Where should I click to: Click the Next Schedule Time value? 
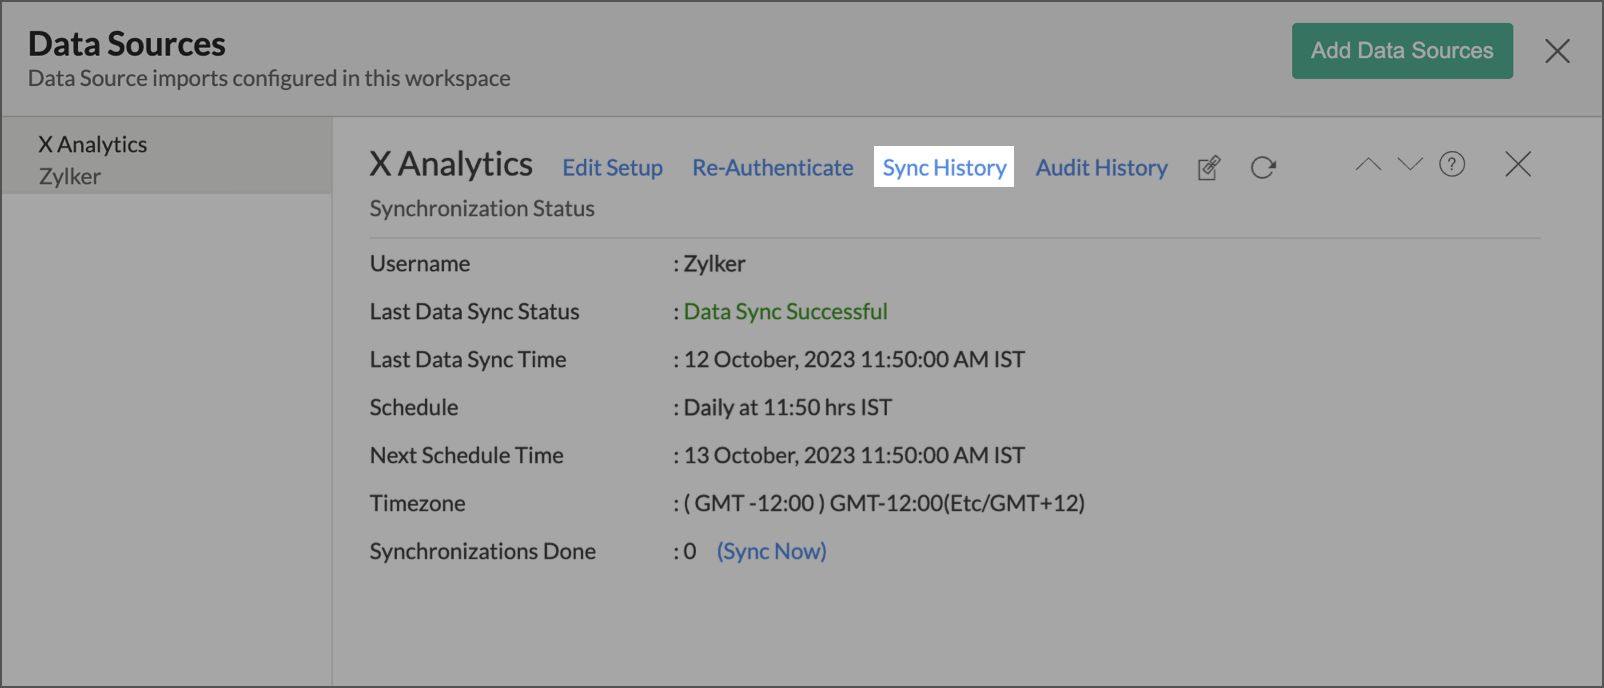pos(854,455)
